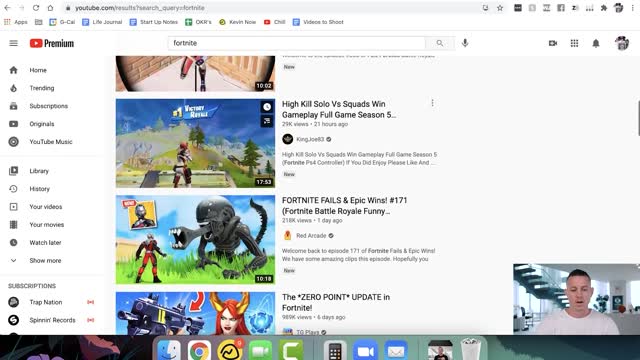Open FORTNITE FAILS & Epic Wins #171 title
This screenshot has width=640, height=360.
[x=344, y=206]
